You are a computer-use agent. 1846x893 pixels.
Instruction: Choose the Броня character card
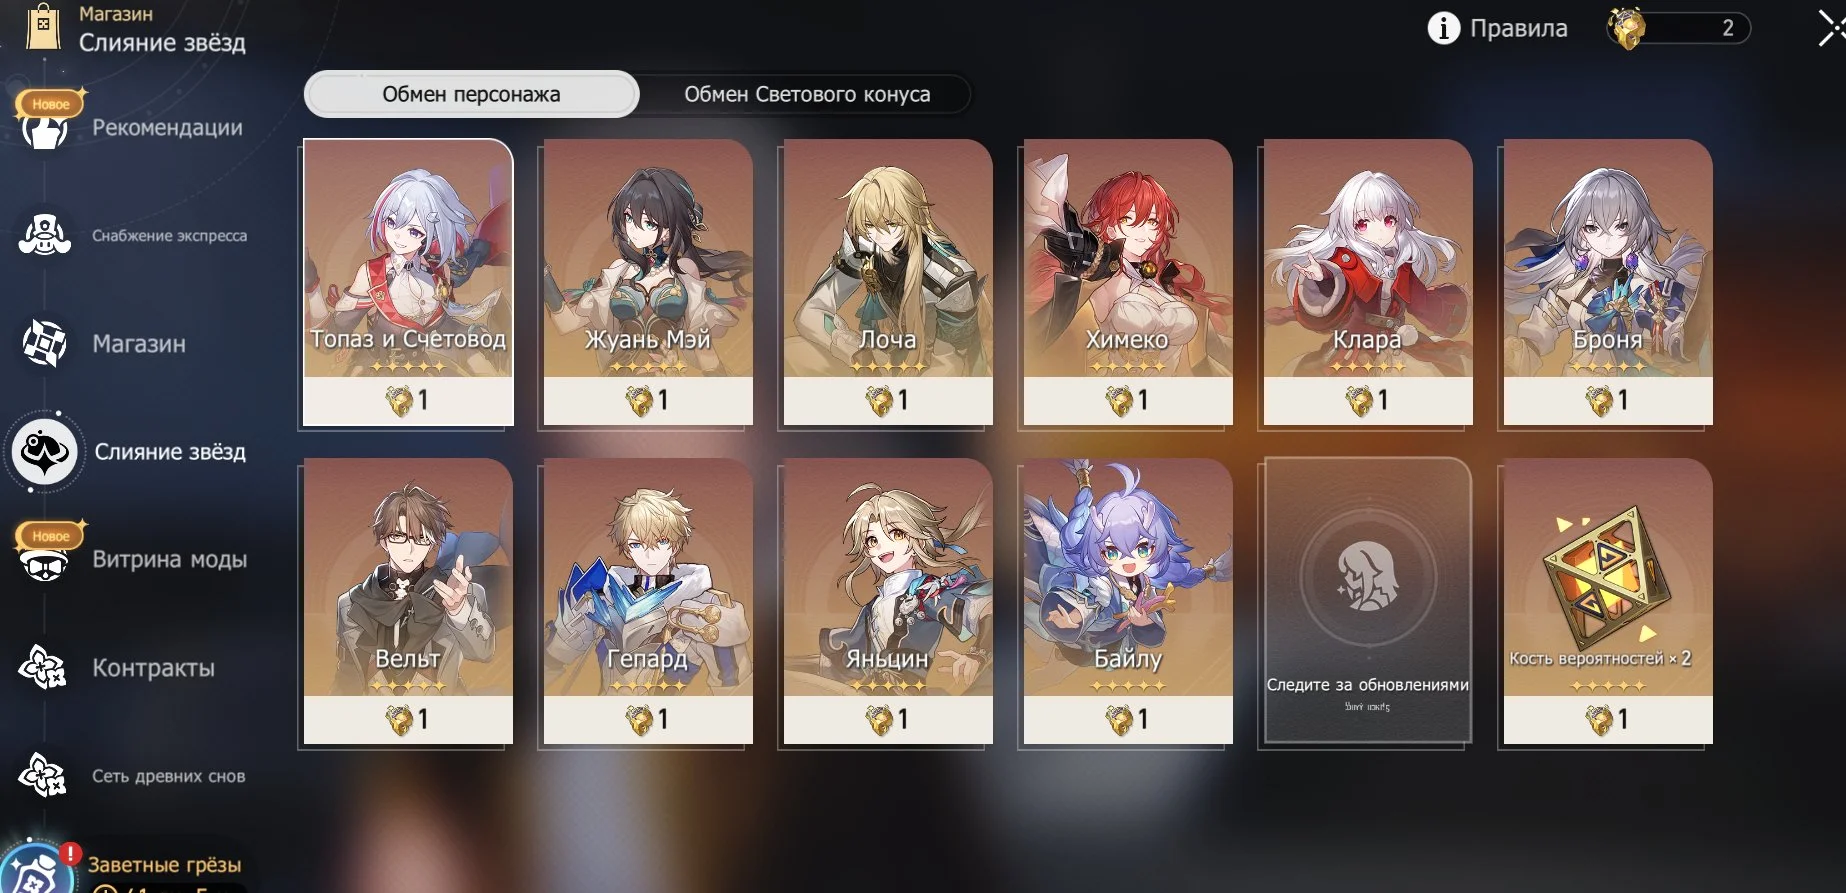(x=1608, y=283)
